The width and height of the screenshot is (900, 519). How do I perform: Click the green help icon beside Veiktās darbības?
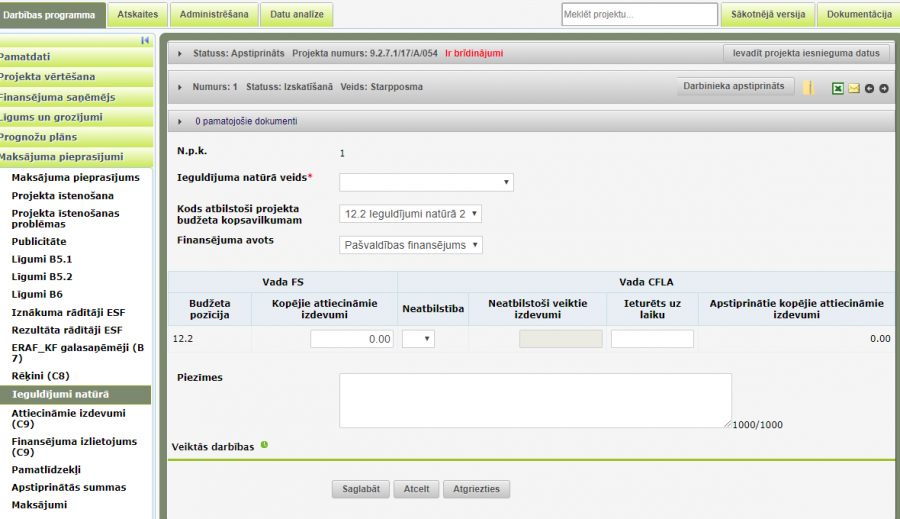pyautogui.click(x=265, y=445)
